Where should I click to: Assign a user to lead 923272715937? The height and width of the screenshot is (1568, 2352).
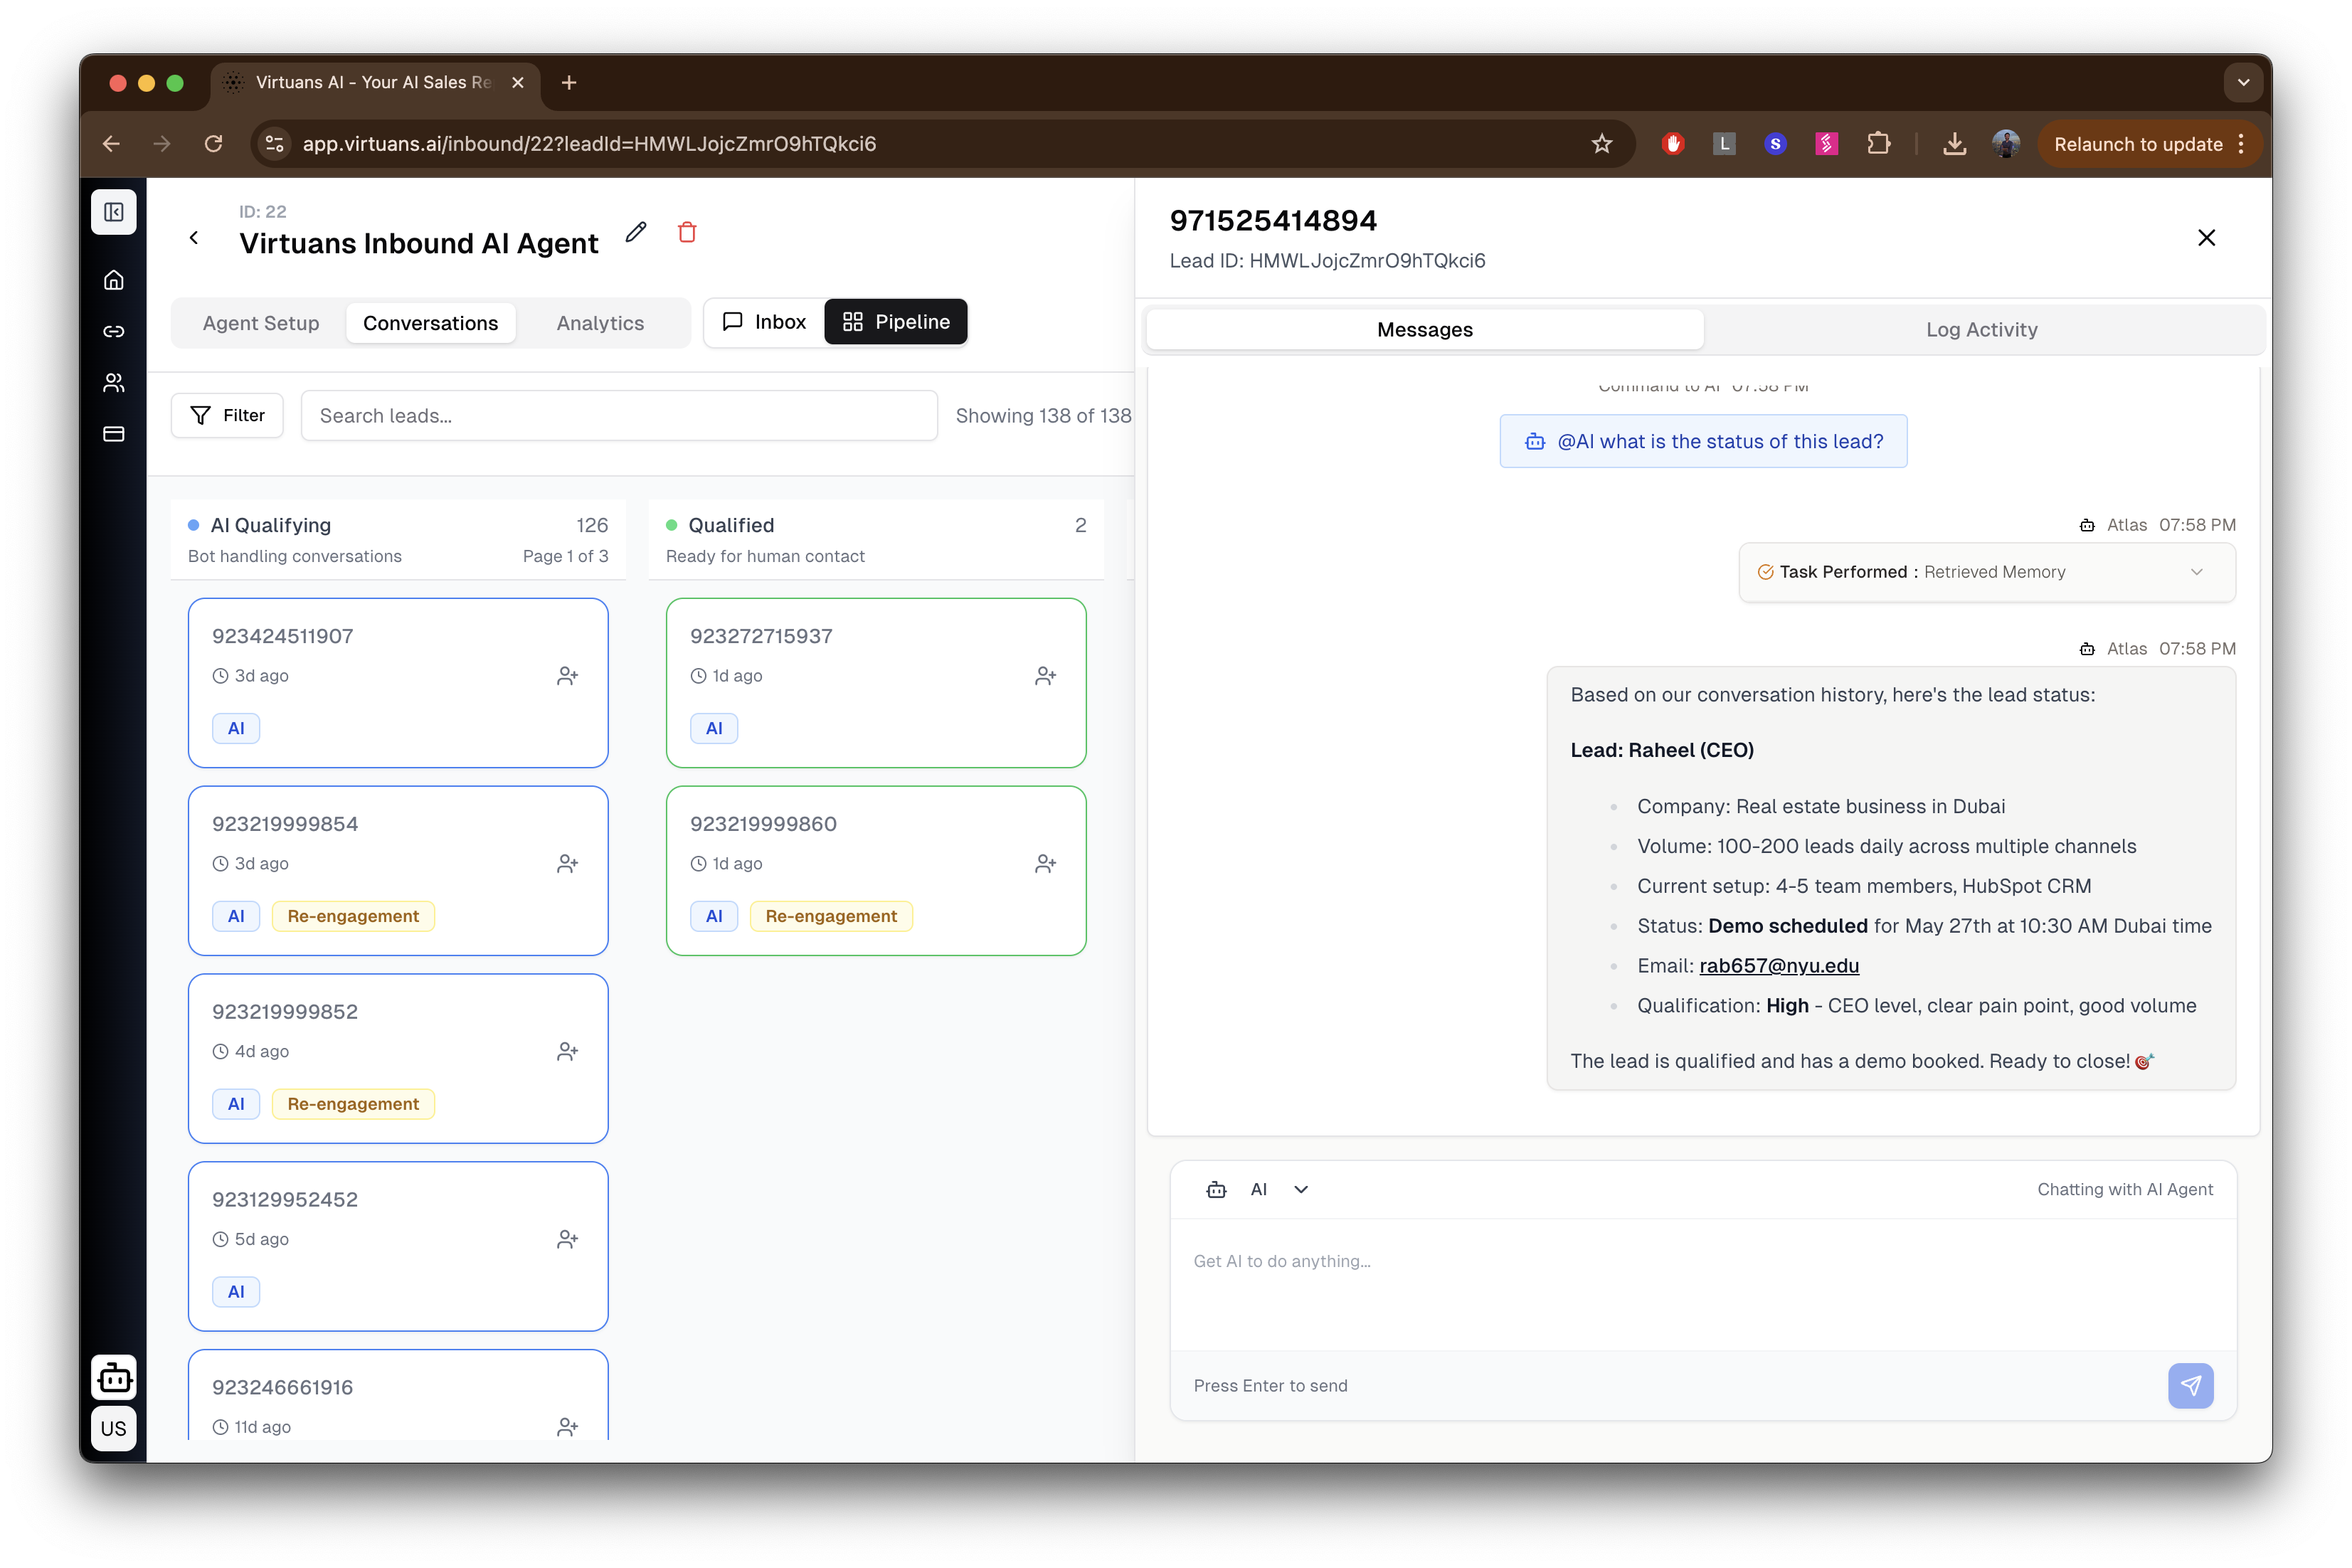(x=1046, y=676)
